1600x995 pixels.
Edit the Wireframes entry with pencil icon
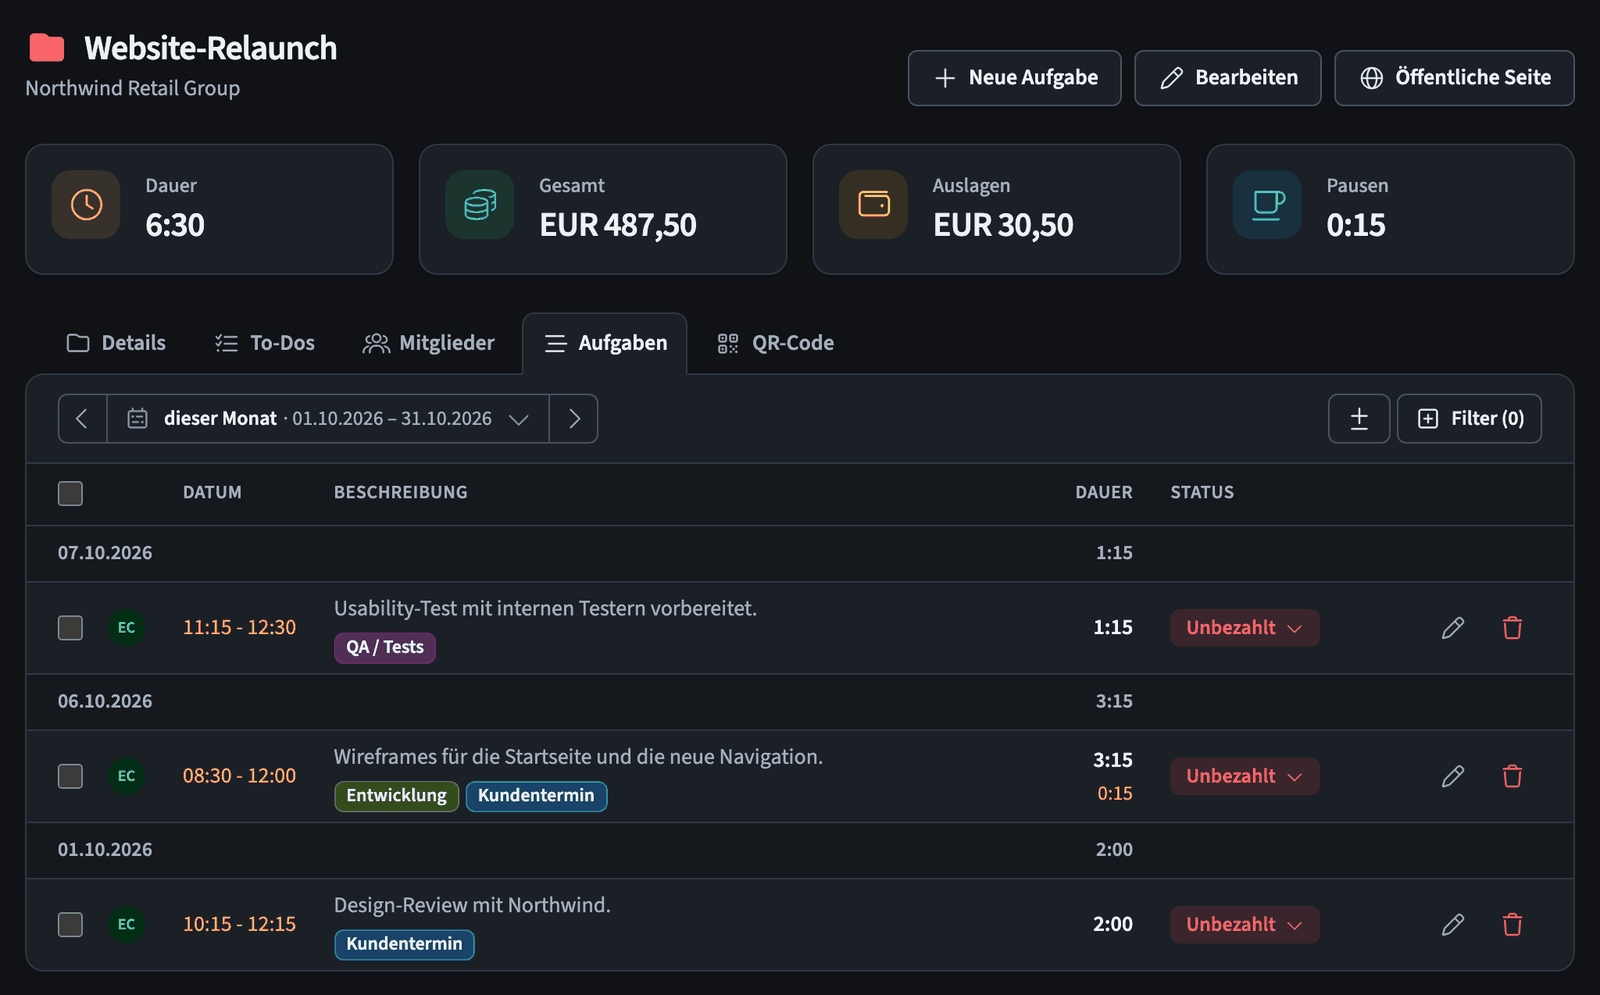(x=1453, y=776)
